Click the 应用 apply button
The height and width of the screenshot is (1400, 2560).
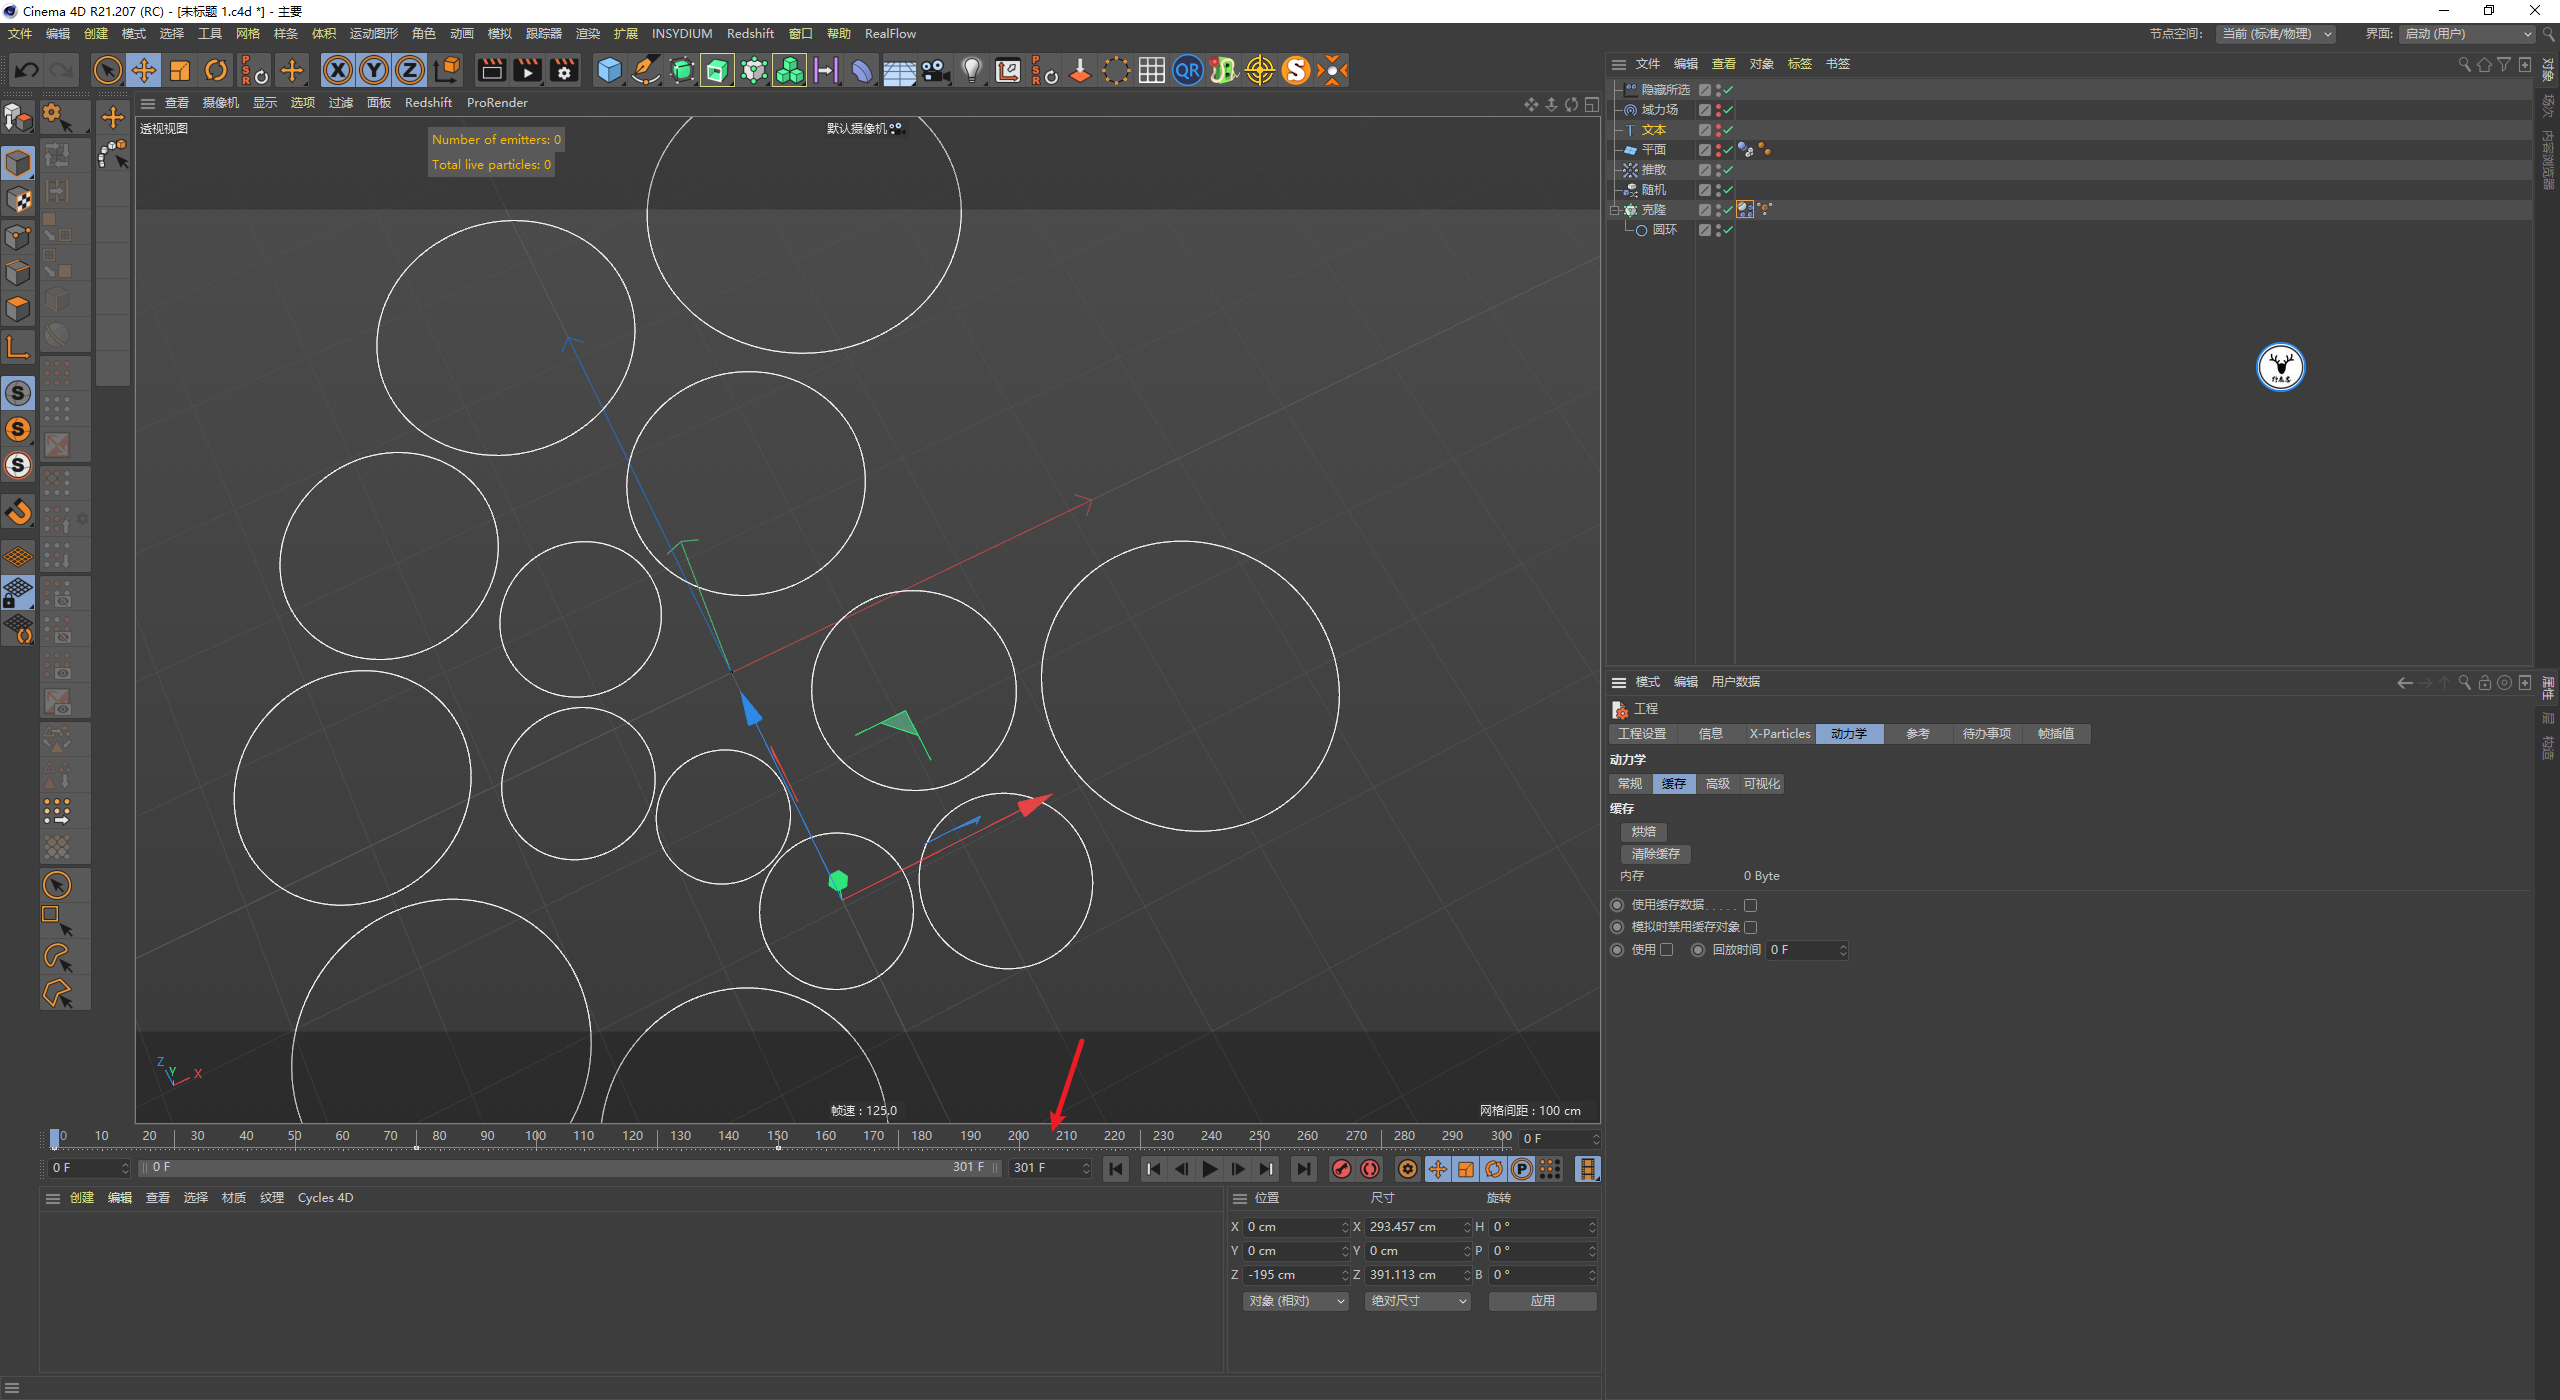pos(1542,1301)
